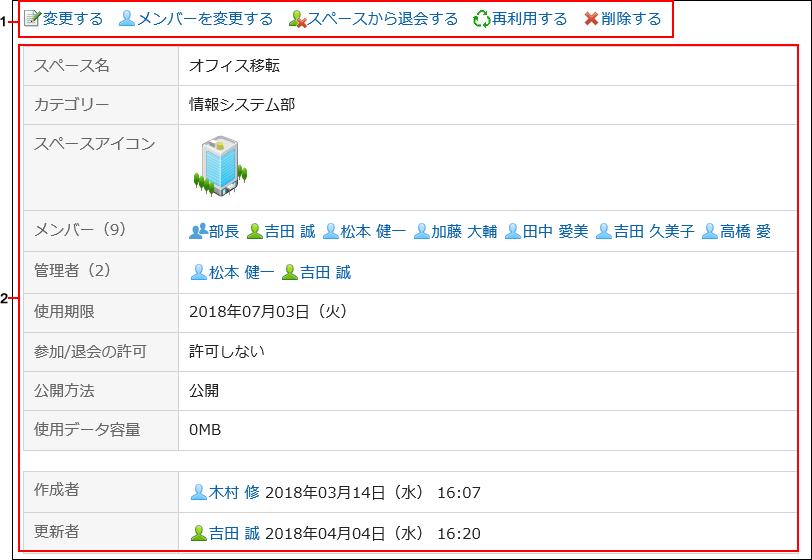The height and width of the screenshot is (560, 812).
Task: Click the user icon beside 木村 修
Action: point(198,492)
